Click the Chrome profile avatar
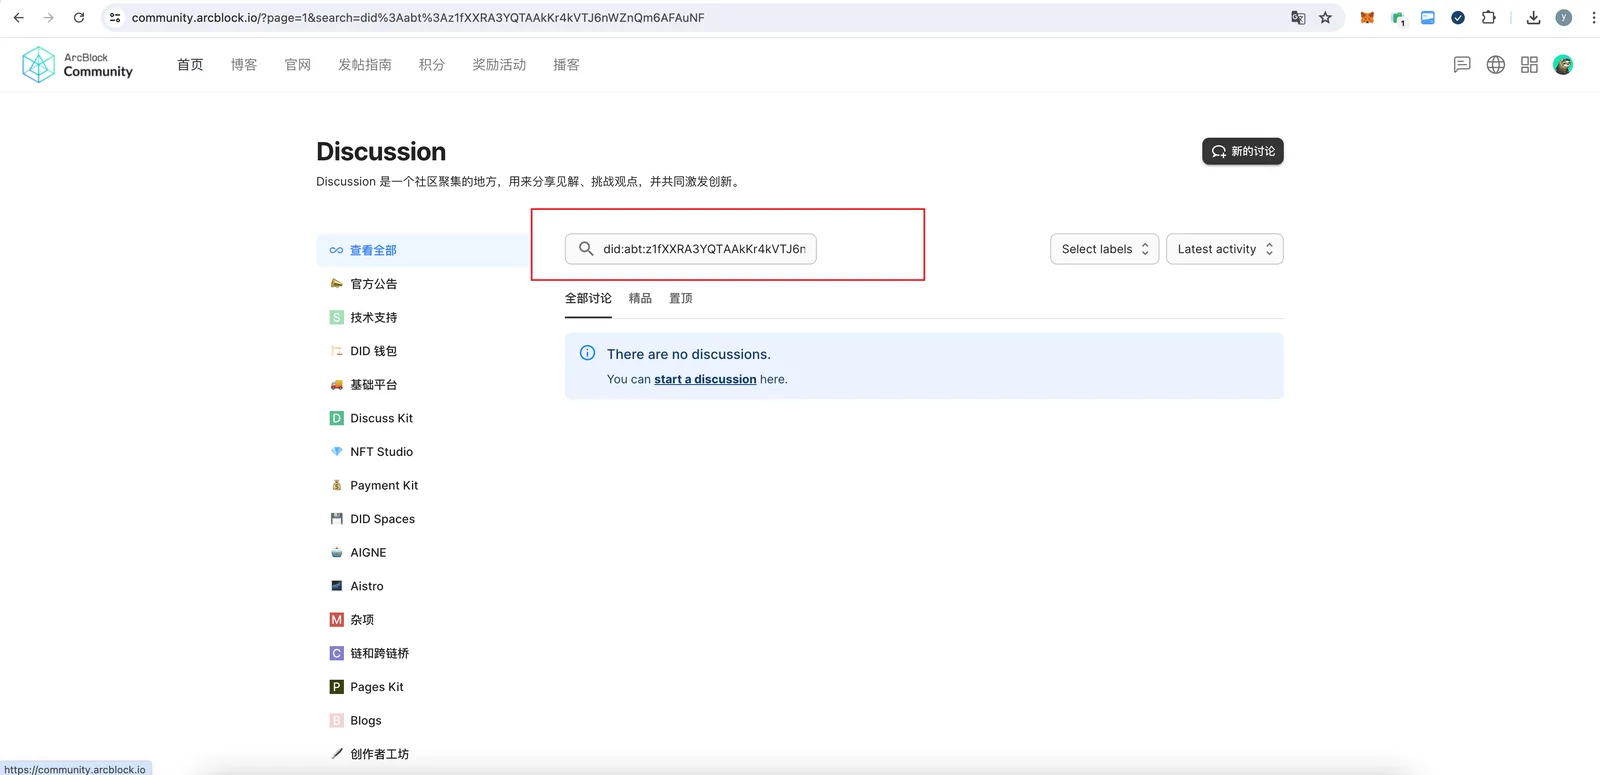Image resolution: width=1600 pixels, height=775 pixels. click(1564, 18)
